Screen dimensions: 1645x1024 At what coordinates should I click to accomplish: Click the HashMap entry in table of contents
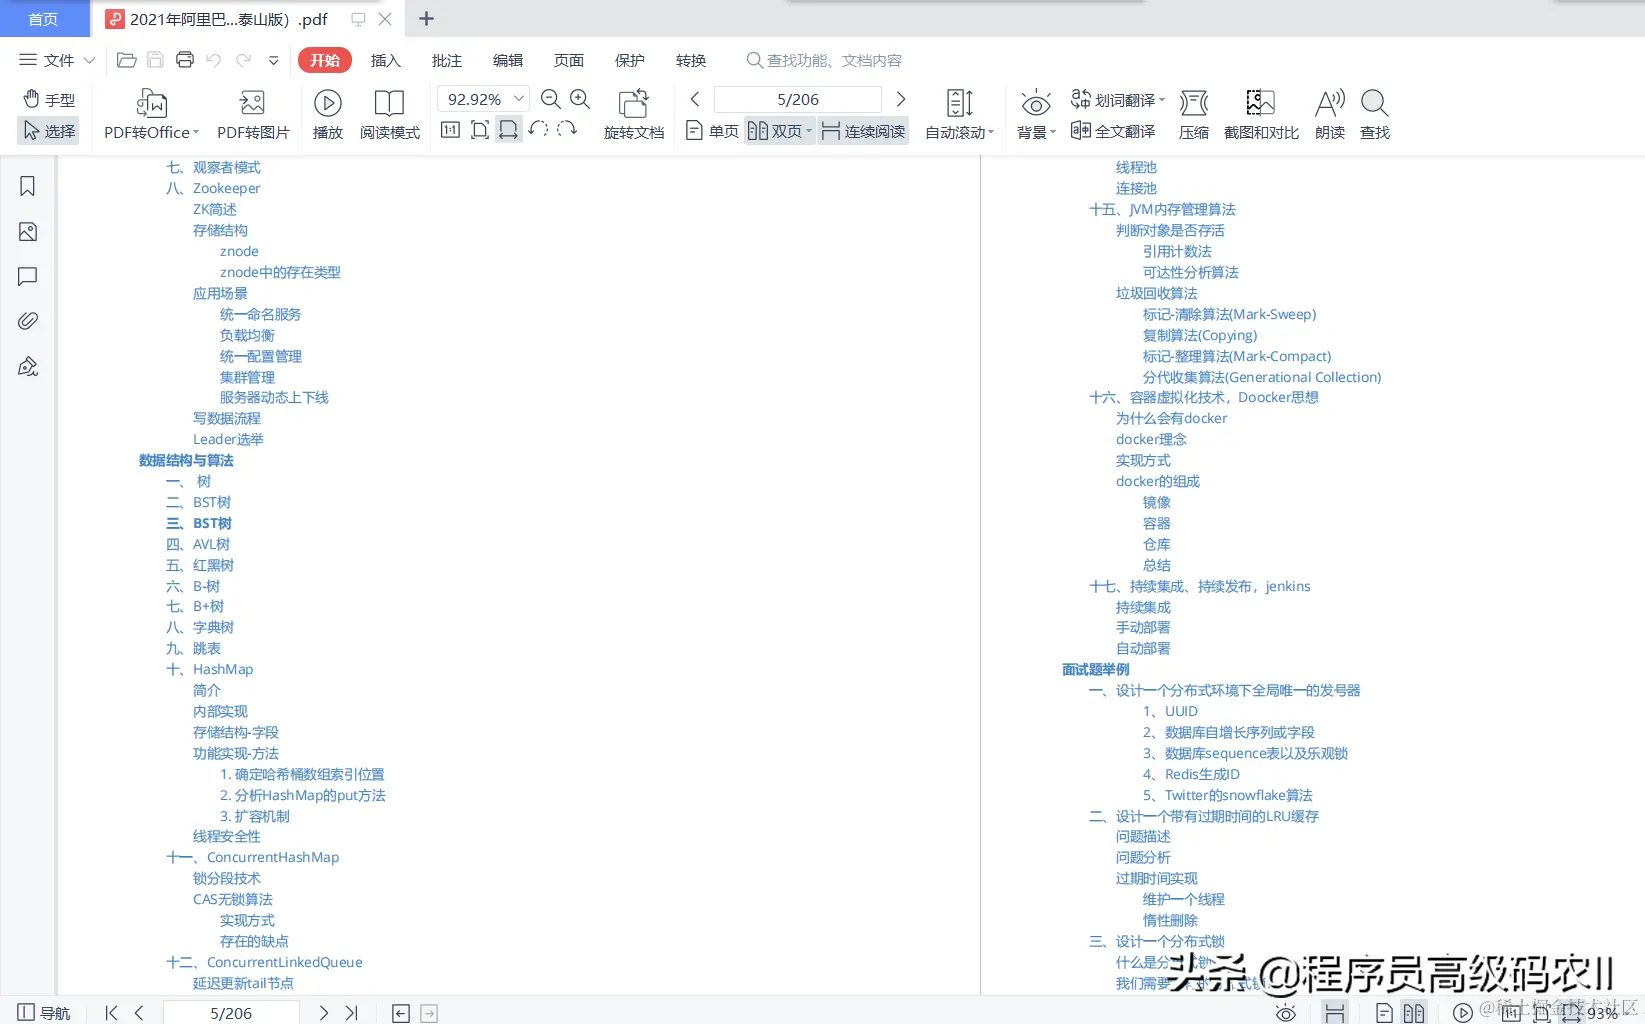point(222,669)
